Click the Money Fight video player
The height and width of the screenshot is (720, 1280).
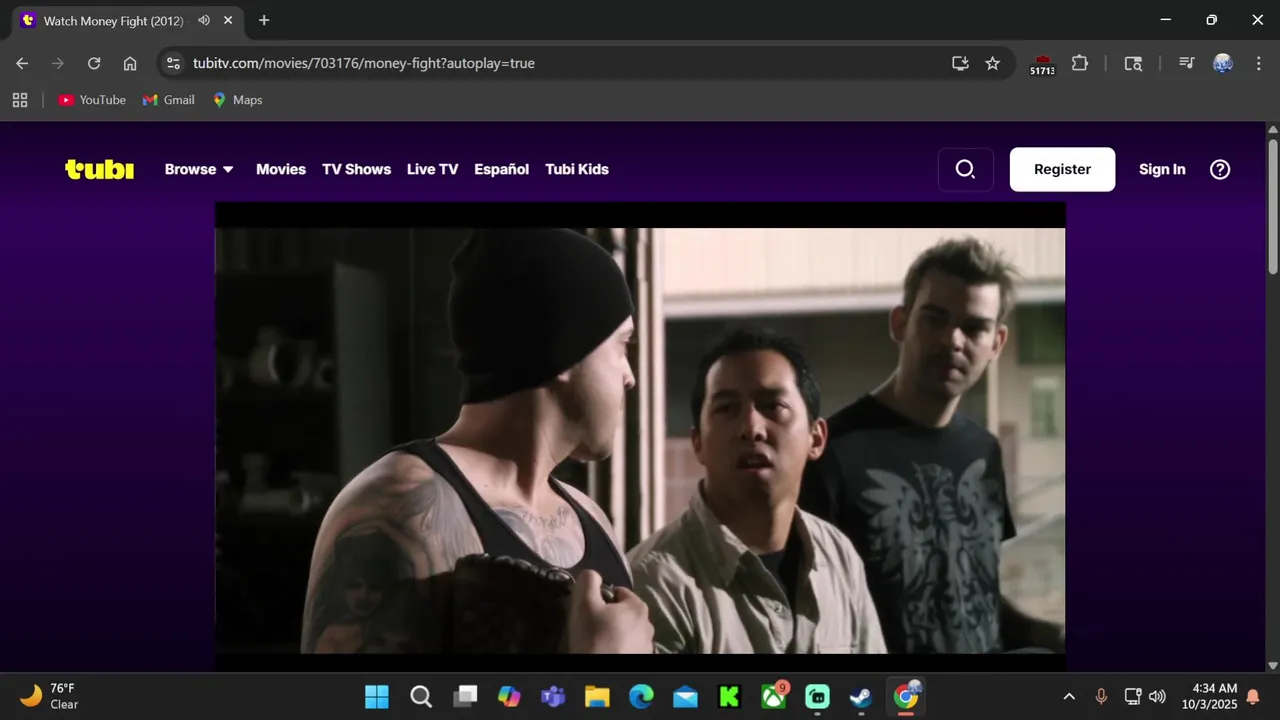pos(640,437)
